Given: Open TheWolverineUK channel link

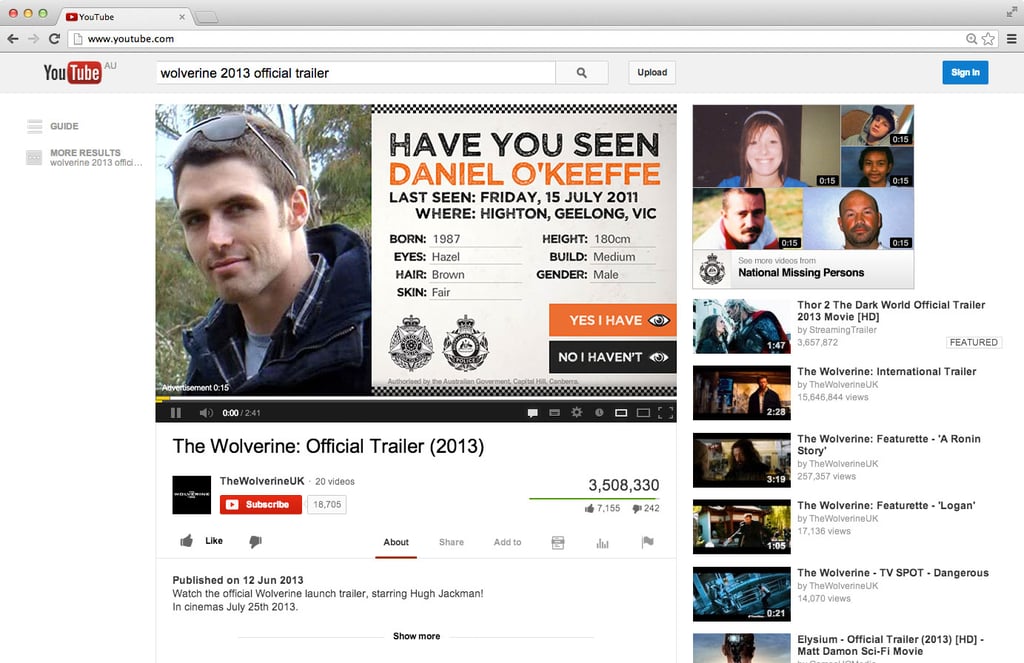Looking at the screenshot, I should [x=262, y=481].
